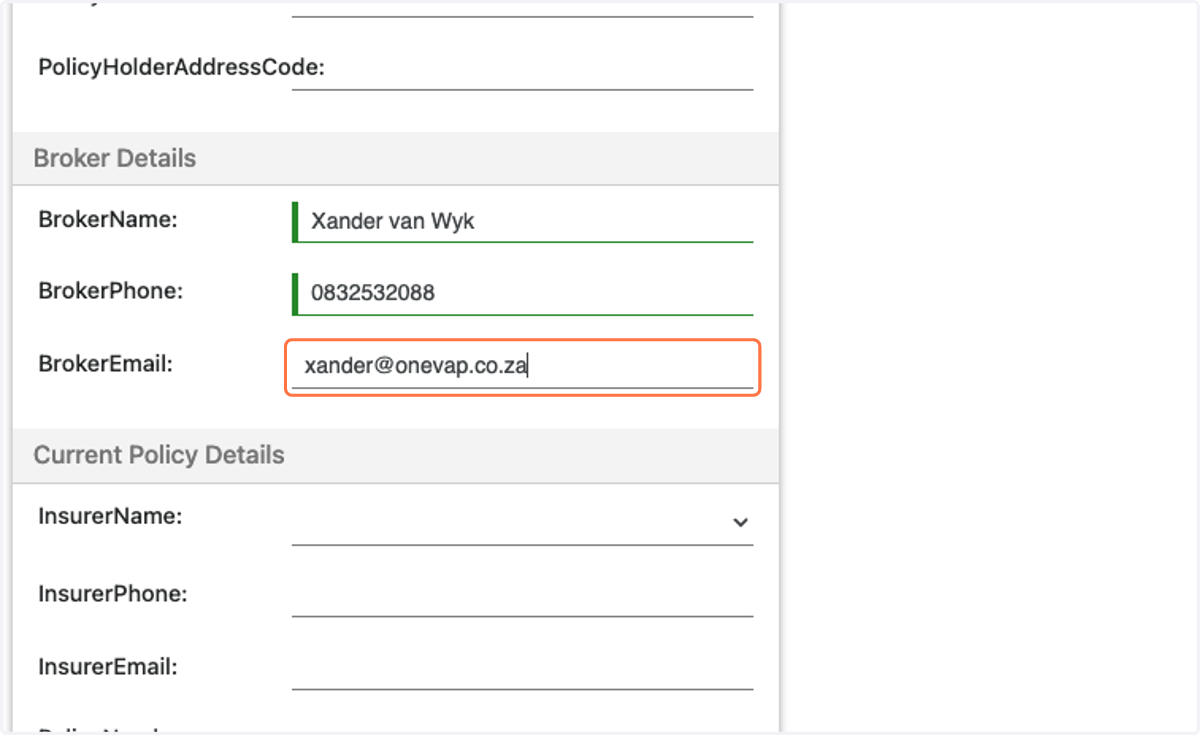Screen dimensions: 1200x735
Task: Click the BrokerEmail label
Action: [106, 365]
